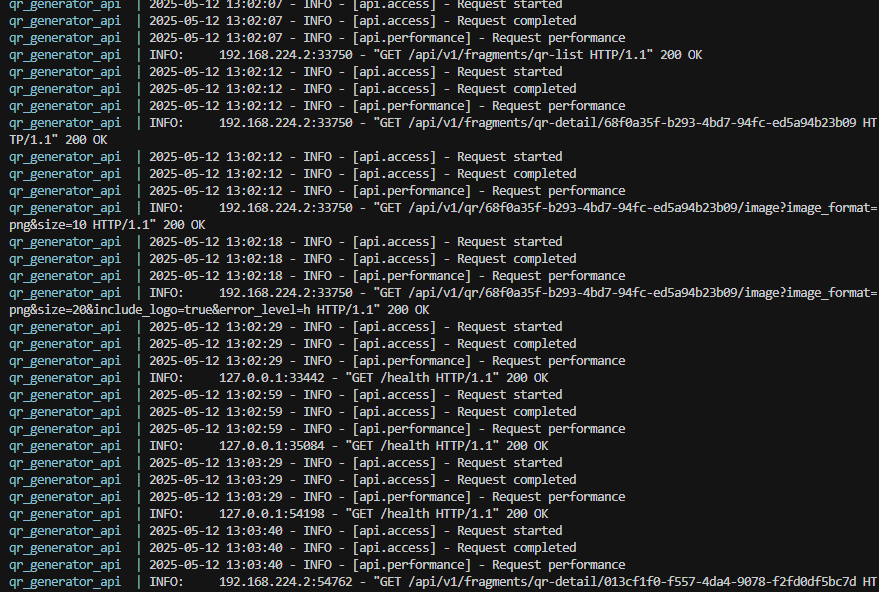
Task: Click the 192.168.224.2:54762 client address
Action: tap(285, 582)
